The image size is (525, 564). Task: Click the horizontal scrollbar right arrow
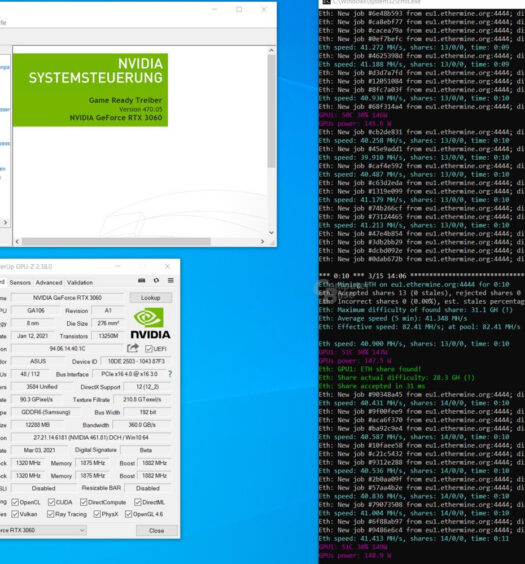point(262,242)
